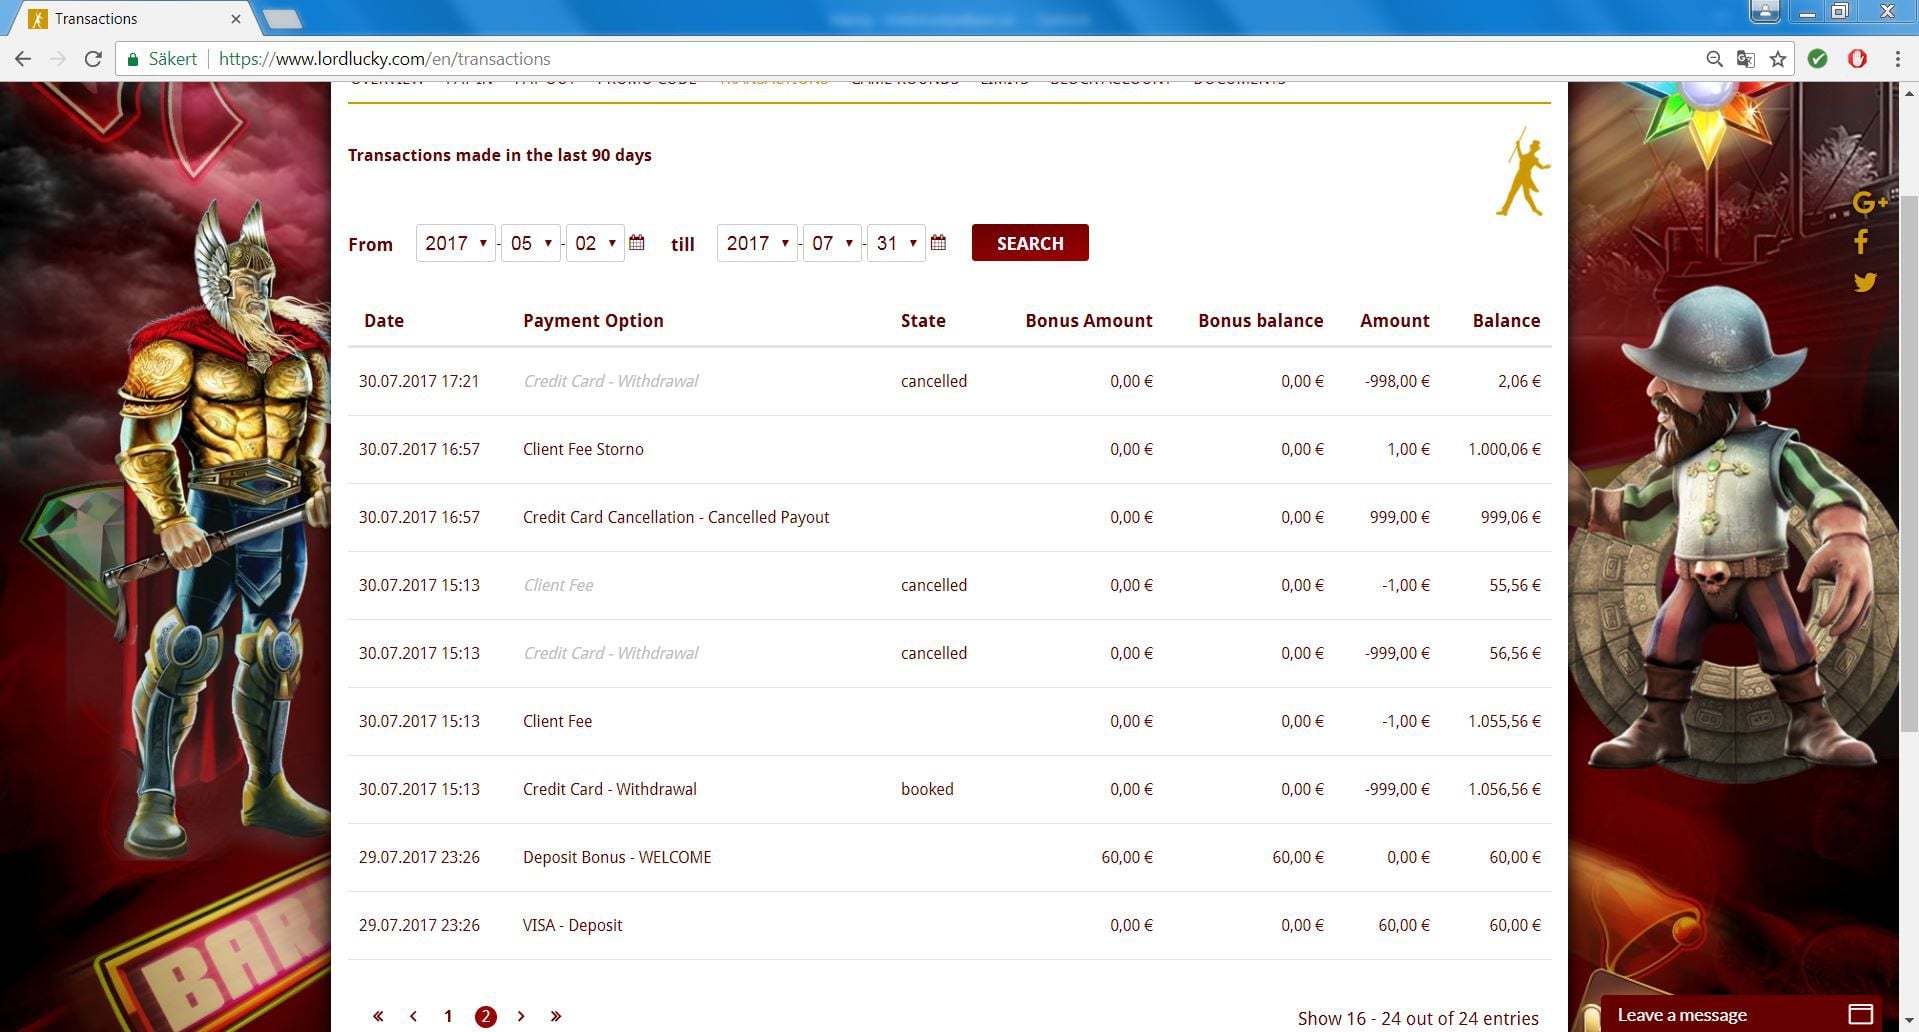
Task: Expand the Leave a message chat window icon
Action: (x=1860, y=1015)
